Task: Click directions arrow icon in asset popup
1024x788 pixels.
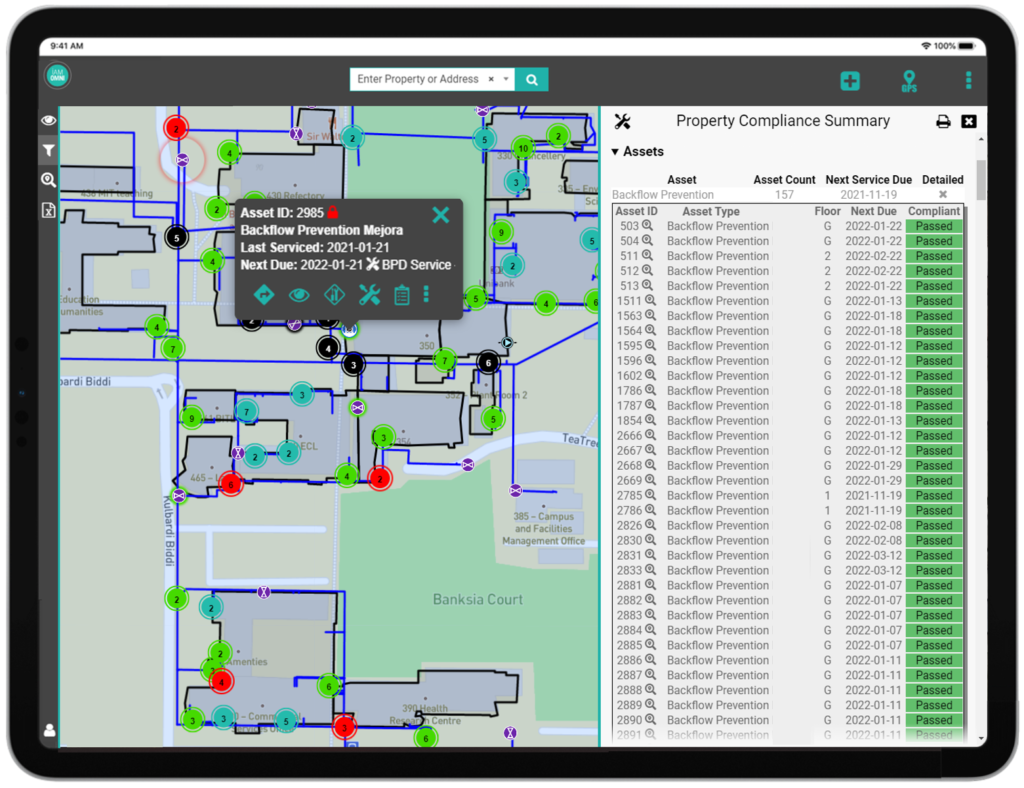Action: [264, 294]
